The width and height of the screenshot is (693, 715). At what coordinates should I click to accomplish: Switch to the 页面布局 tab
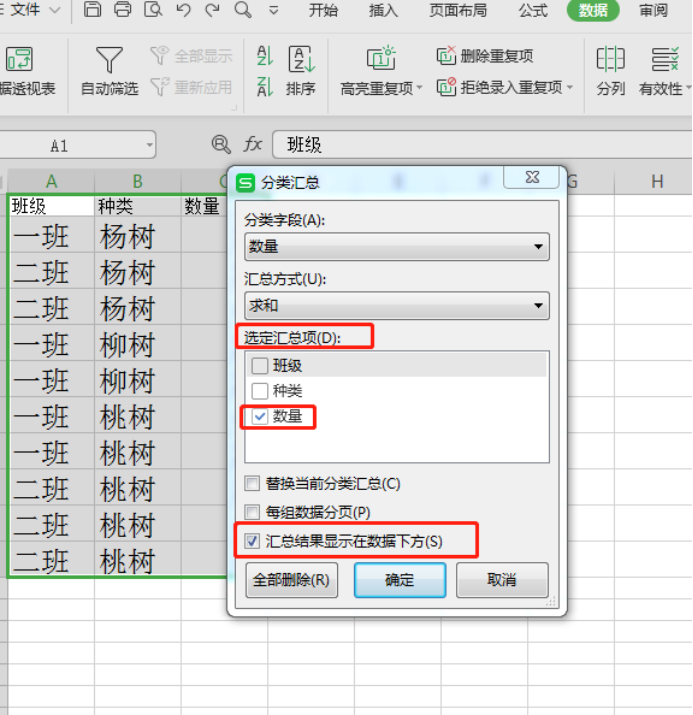(x=458, y=10)
